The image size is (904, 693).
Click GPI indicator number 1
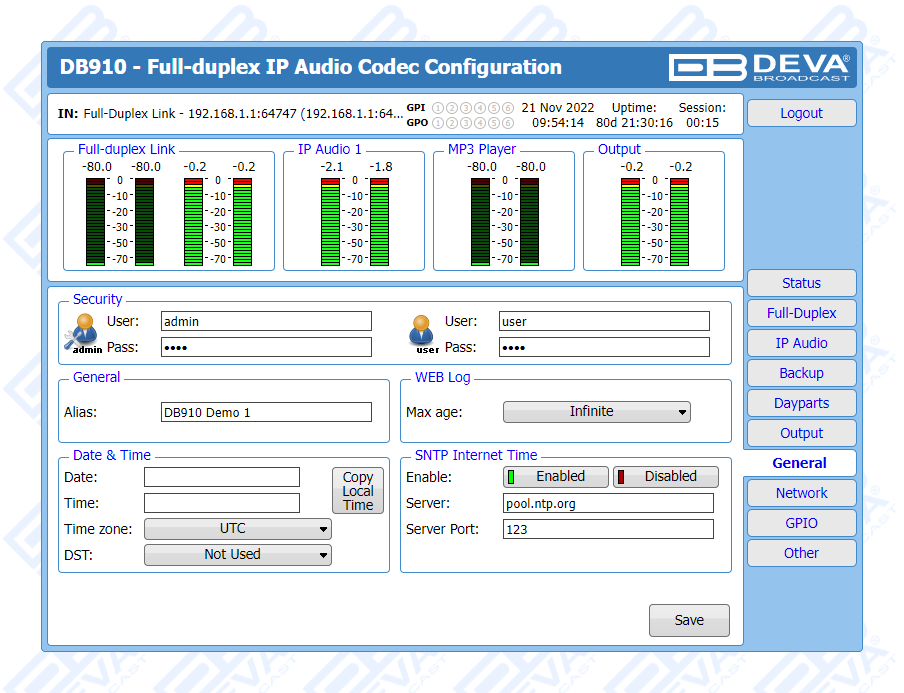click(438, 108)
